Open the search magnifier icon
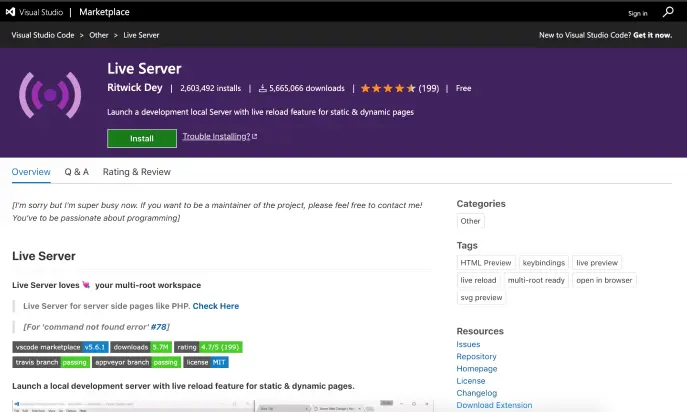 tap(668, 12)
